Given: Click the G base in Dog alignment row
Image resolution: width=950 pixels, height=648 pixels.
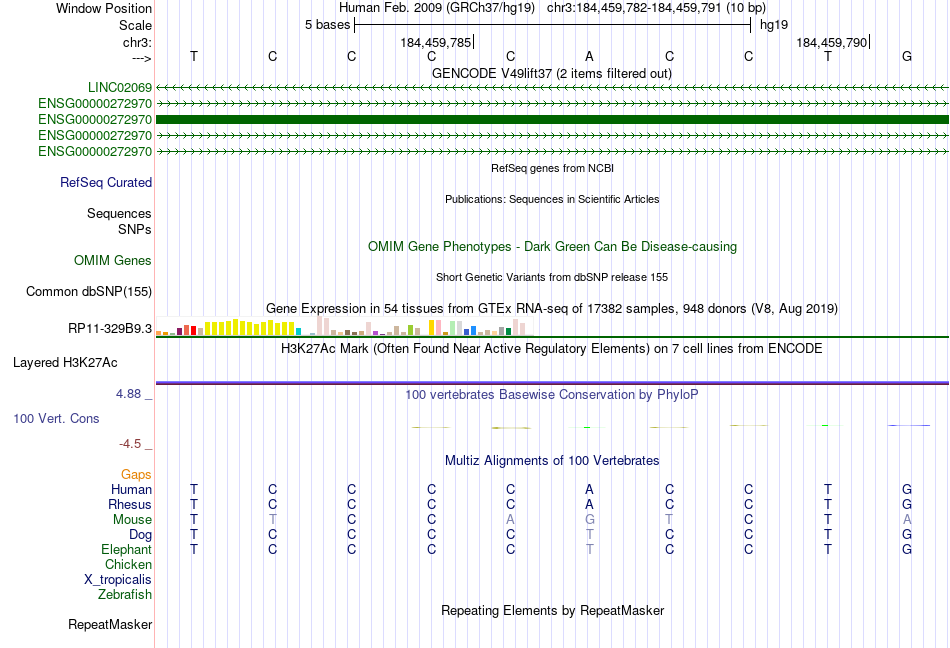Looking at the screenshot, I should (x=907, y=535).
